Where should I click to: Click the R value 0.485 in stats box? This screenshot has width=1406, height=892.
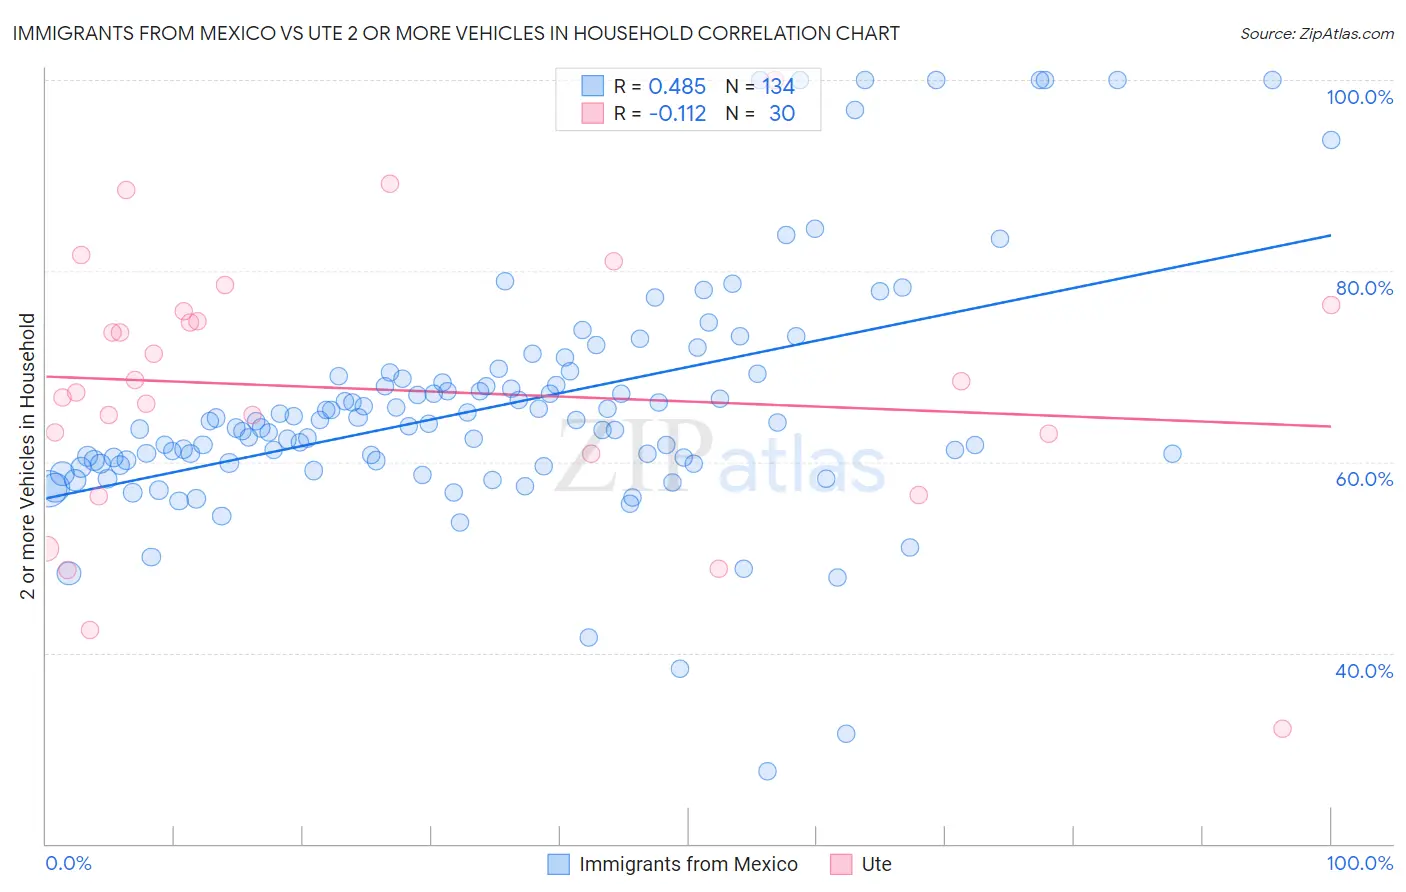pyautogui.click(x=677, y=86)
